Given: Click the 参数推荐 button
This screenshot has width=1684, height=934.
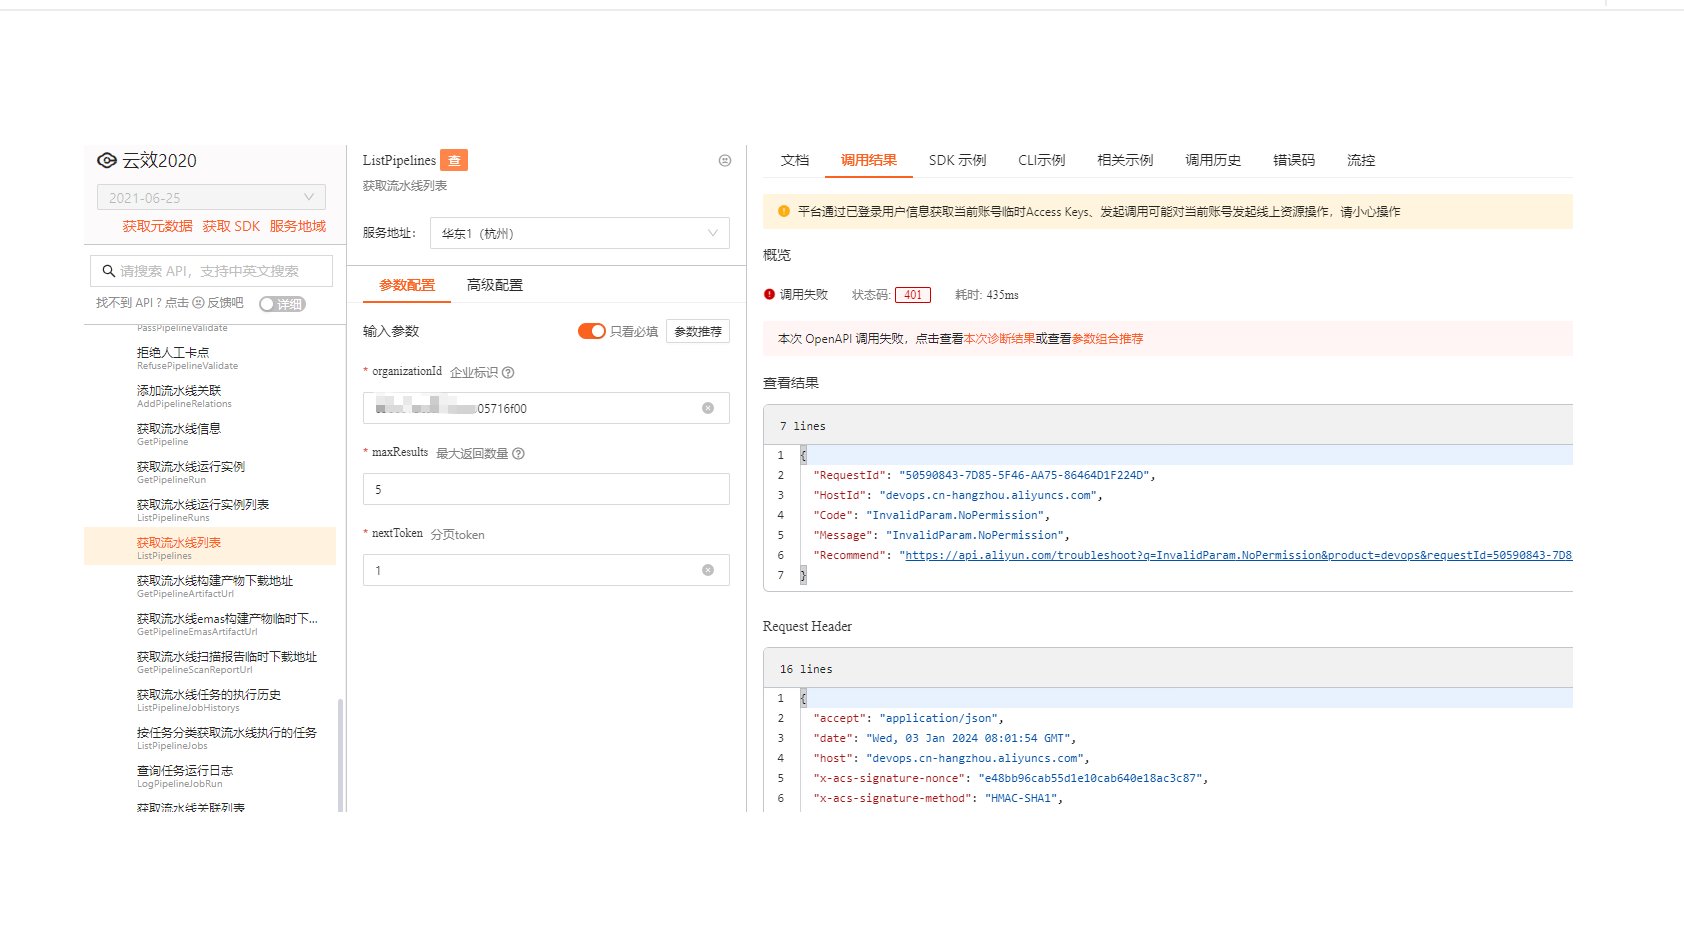Looking at the screenshot, I should coord(698,331).
